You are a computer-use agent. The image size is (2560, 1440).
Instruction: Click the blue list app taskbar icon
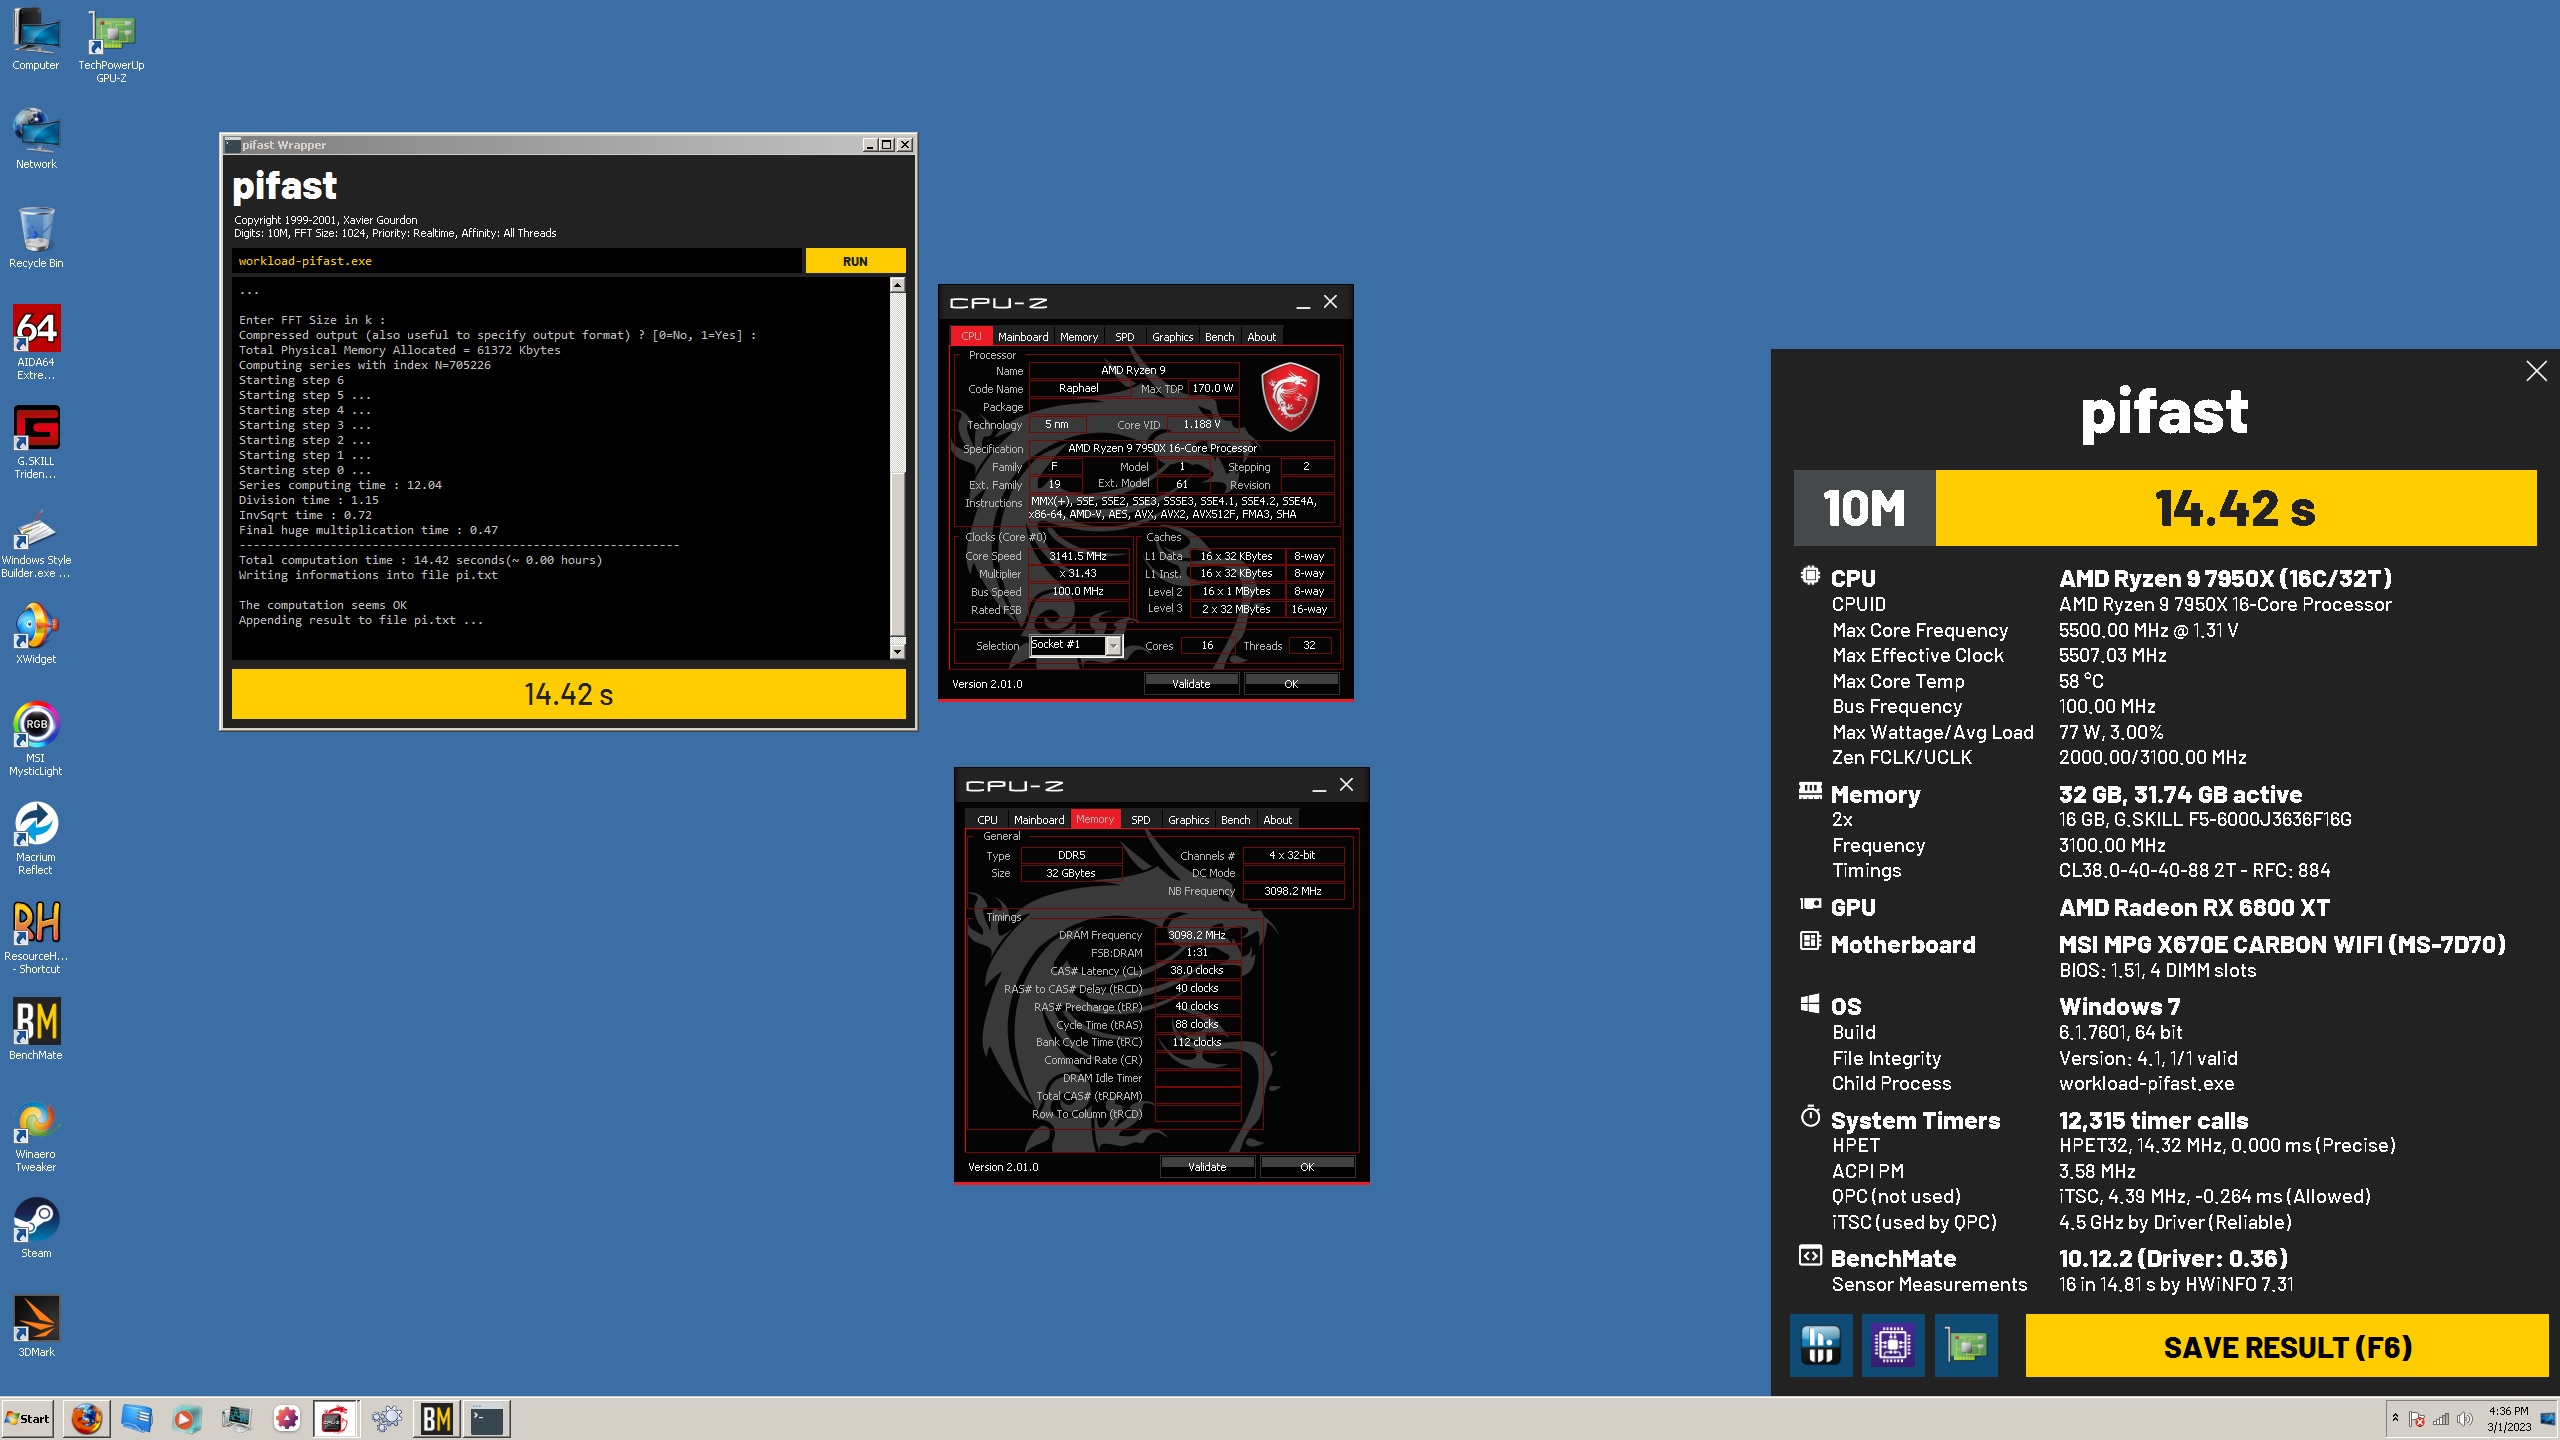(x=137, y=1418)
